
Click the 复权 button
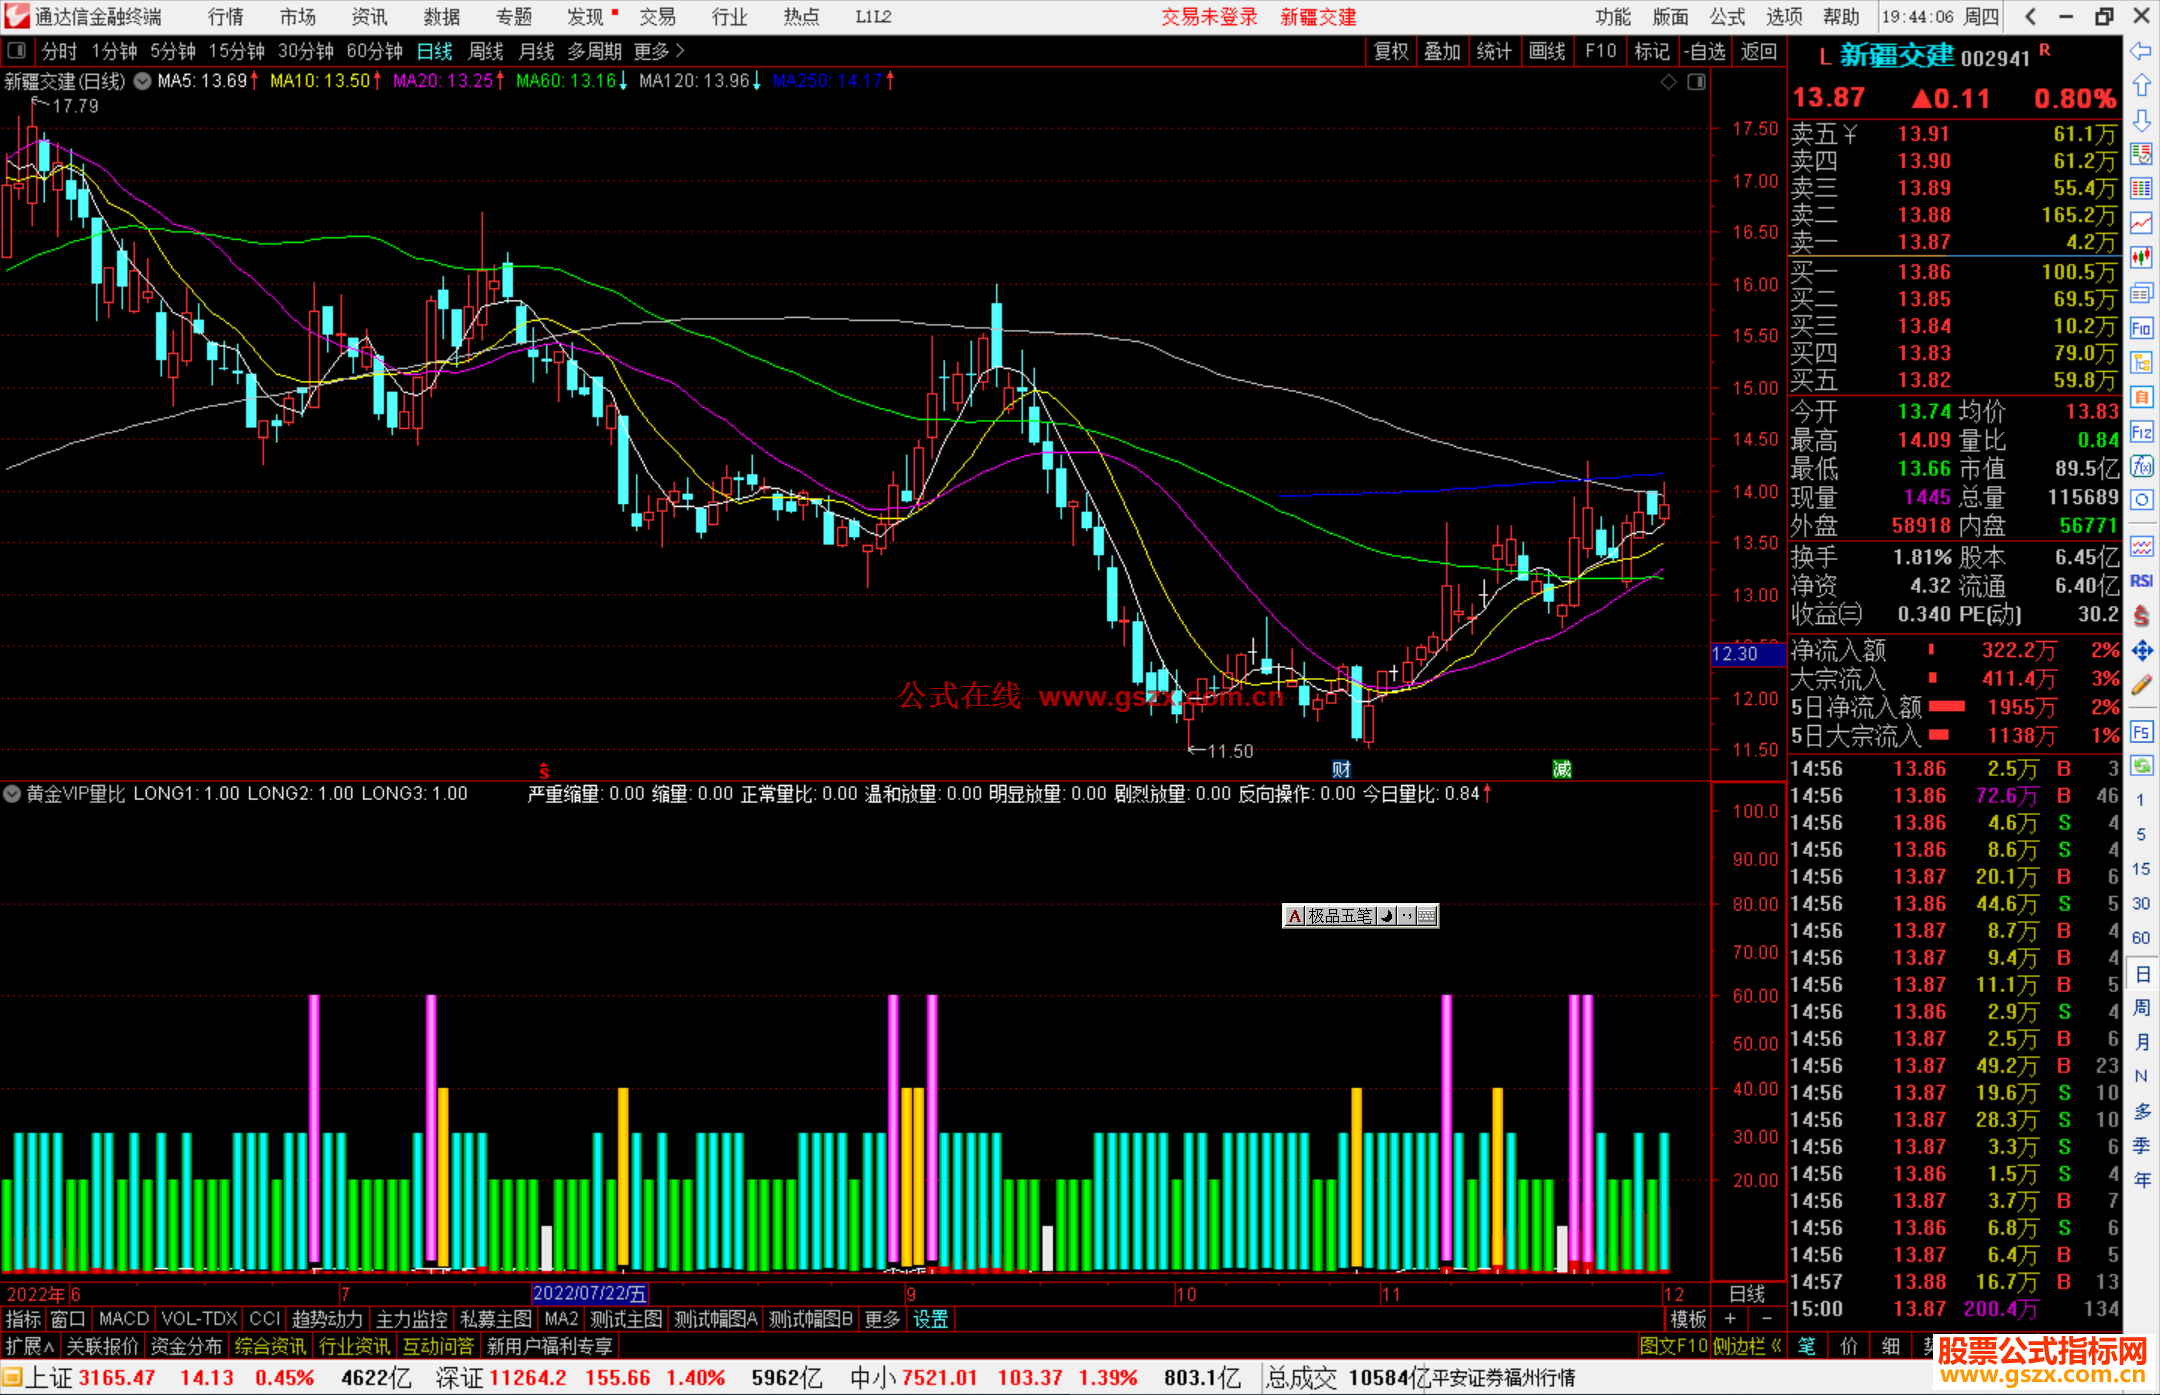coord(1390,51)
